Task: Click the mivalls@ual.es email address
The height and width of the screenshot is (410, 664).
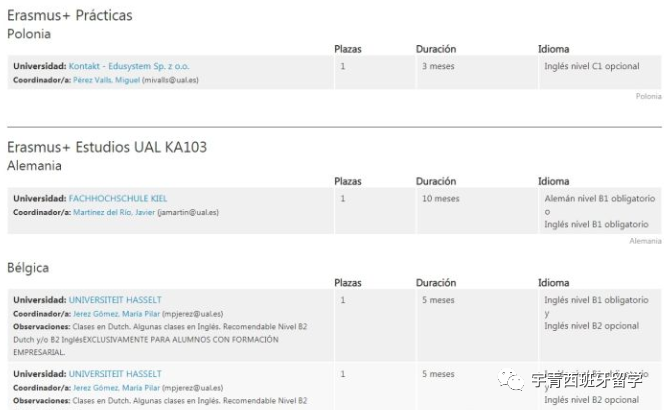Action: [170, 79]
